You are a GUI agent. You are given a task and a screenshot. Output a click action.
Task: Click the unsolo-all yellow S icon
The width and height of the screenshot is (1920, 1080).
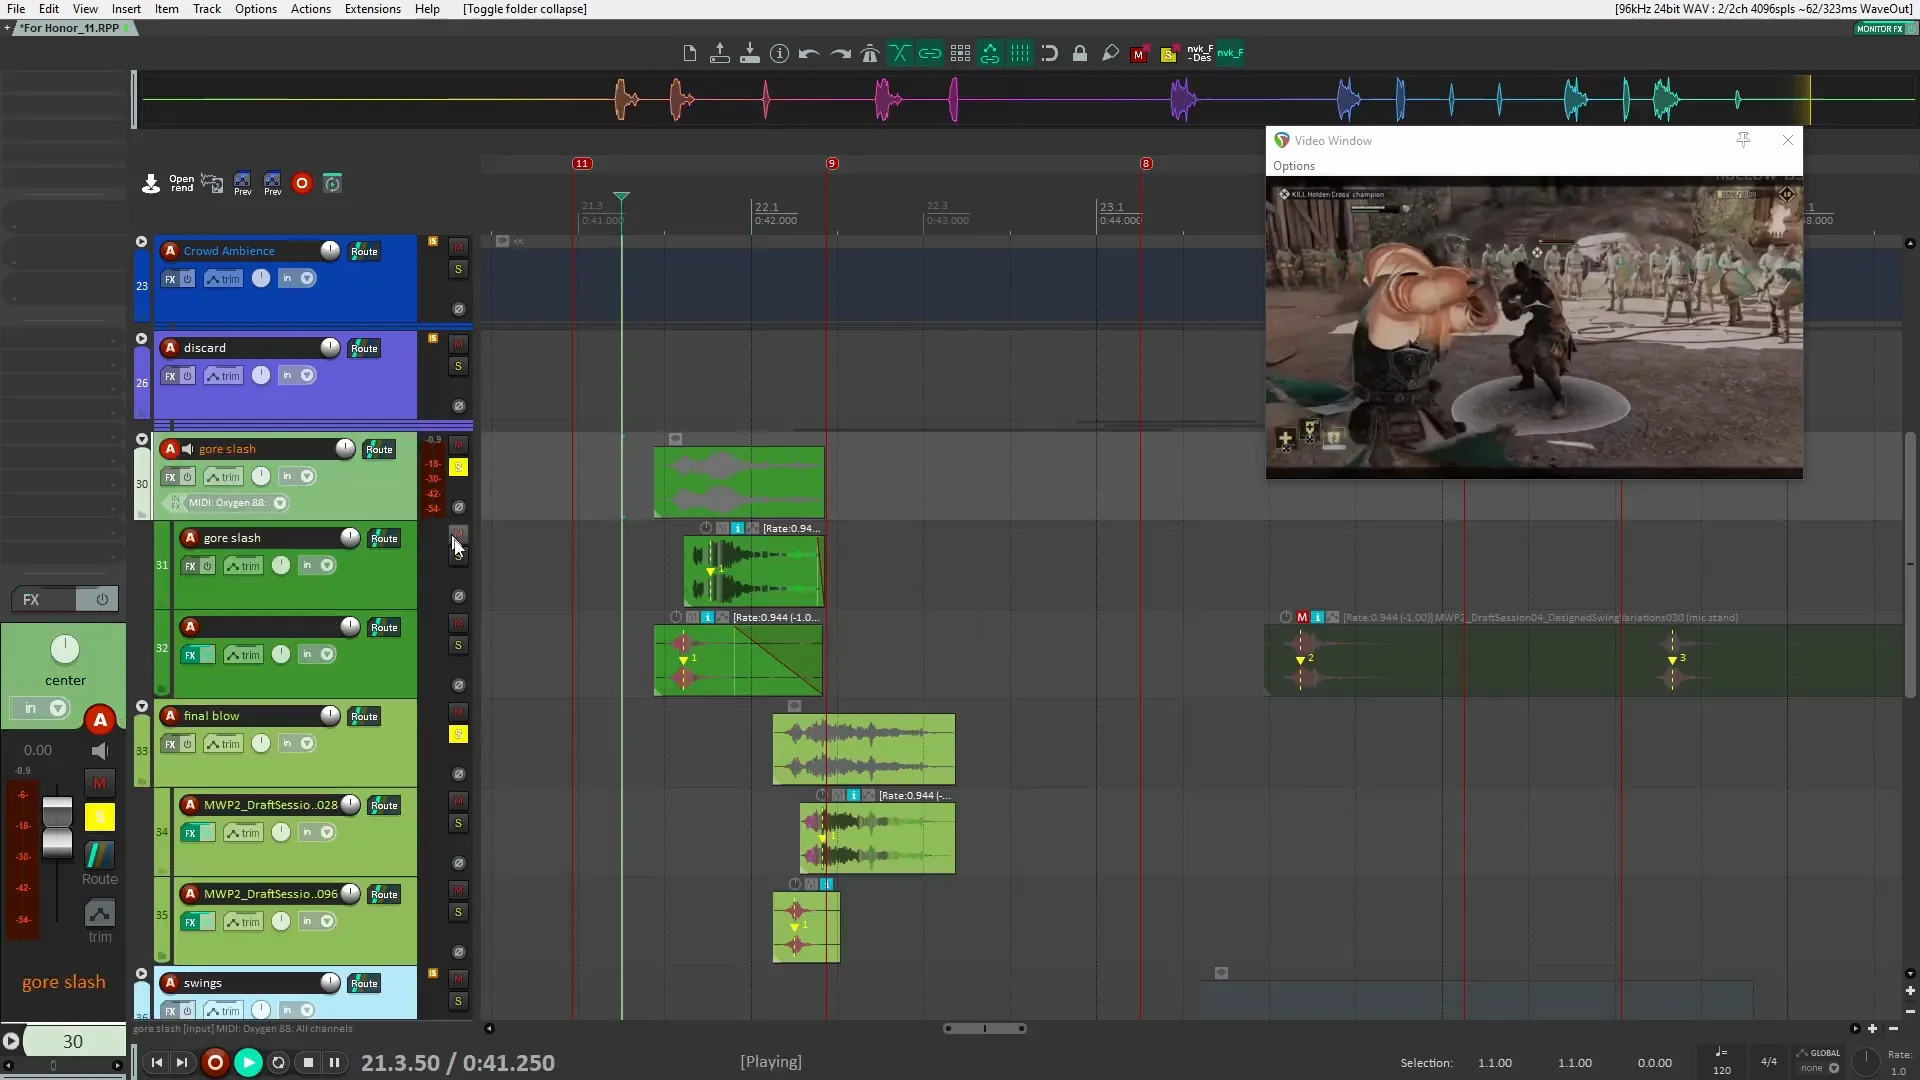1168,55
